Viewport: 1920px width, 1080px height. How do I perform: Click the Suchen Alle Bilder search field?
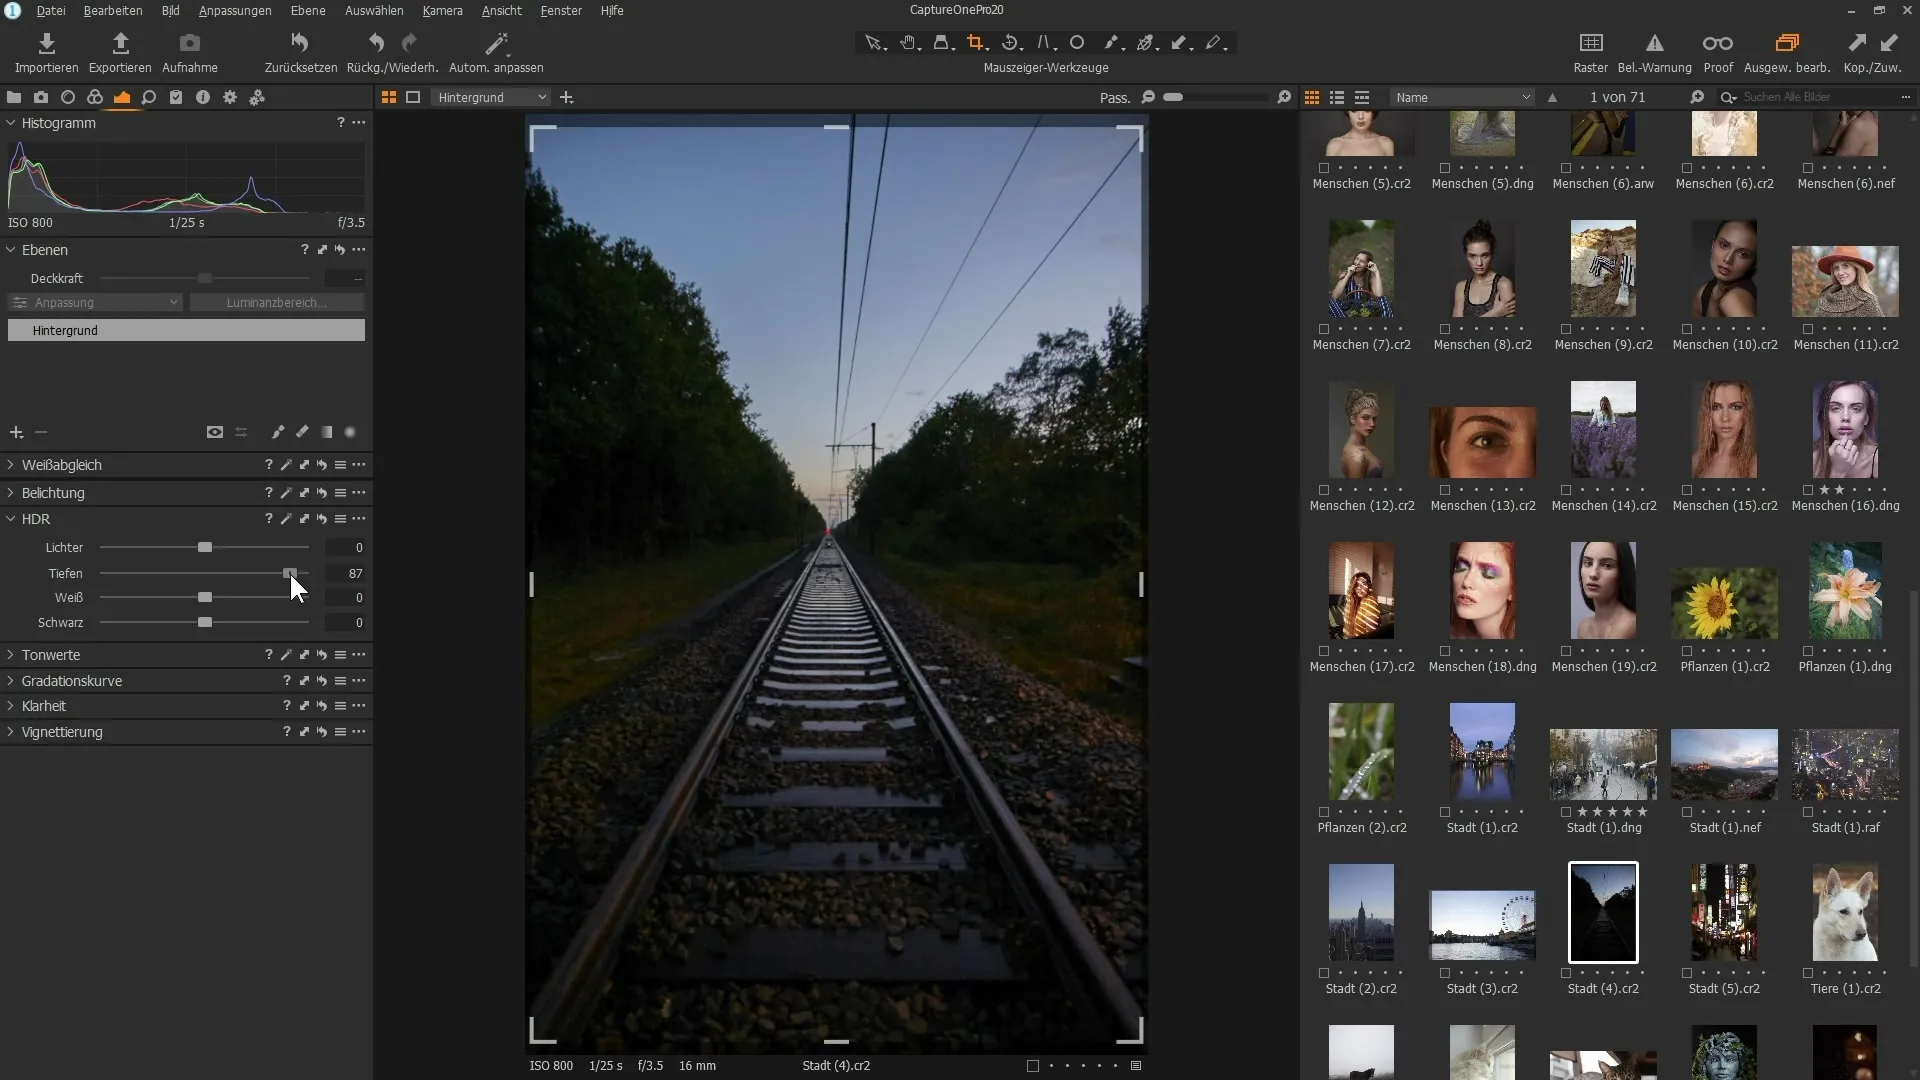tap(1818, 97)
